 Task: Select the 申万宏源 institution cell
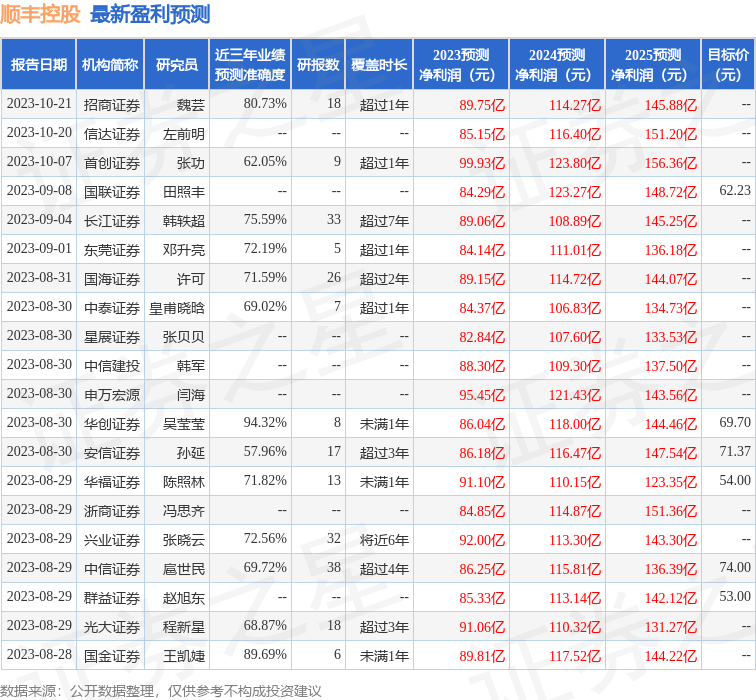[112, 394]
